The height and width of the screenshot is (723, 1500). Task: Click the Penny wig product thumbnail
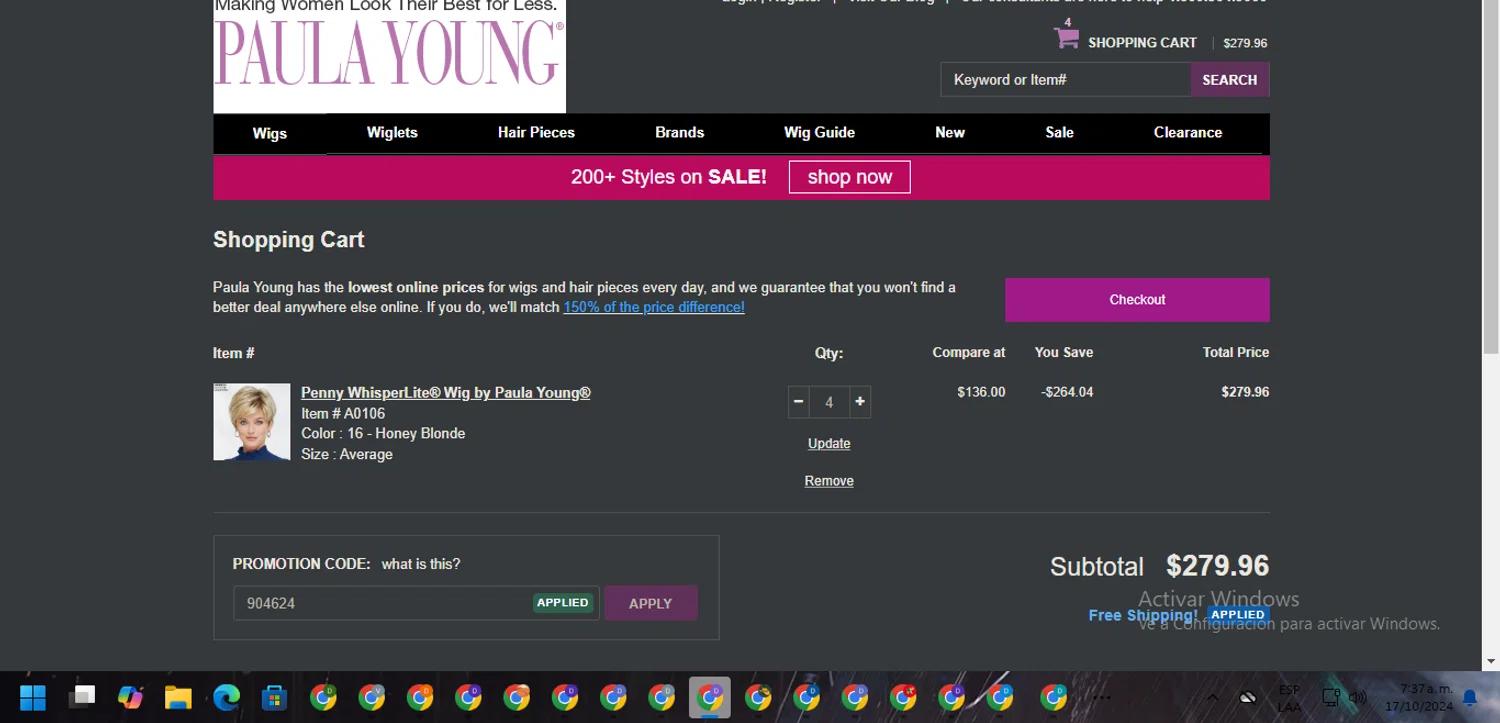pyautogui.click(x=252, y=422)
